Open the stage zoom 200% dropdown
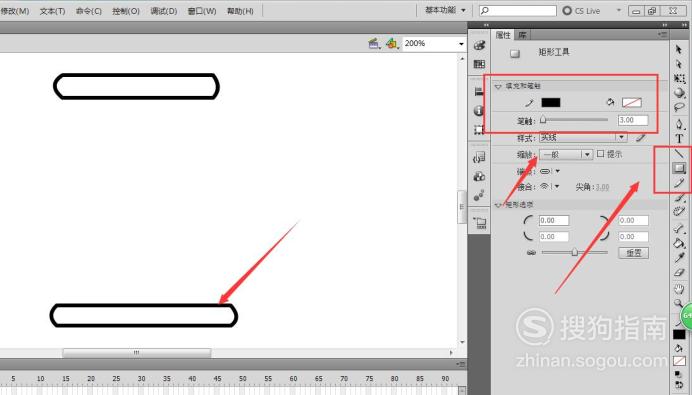 tap(461, 44)
